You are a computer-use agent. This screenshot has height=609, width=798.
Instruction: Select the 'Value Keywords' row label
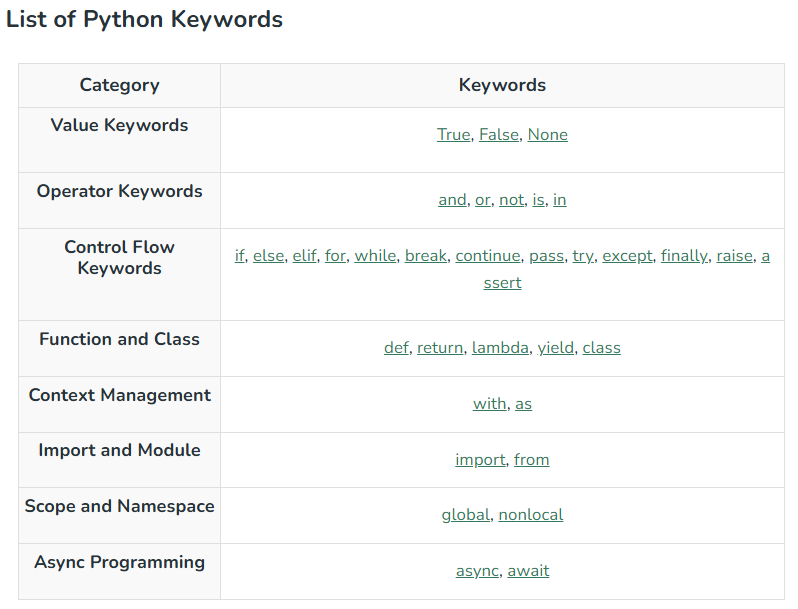click(x=120, y=125)
